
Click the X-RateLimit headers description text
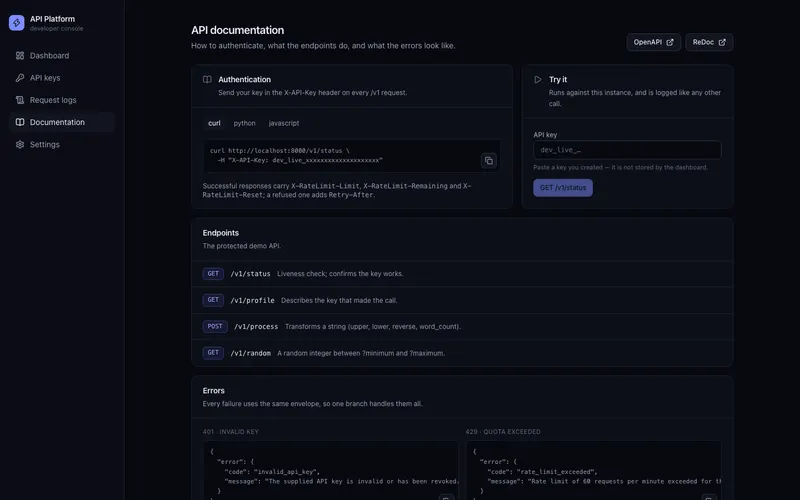(x=337, y=190)
